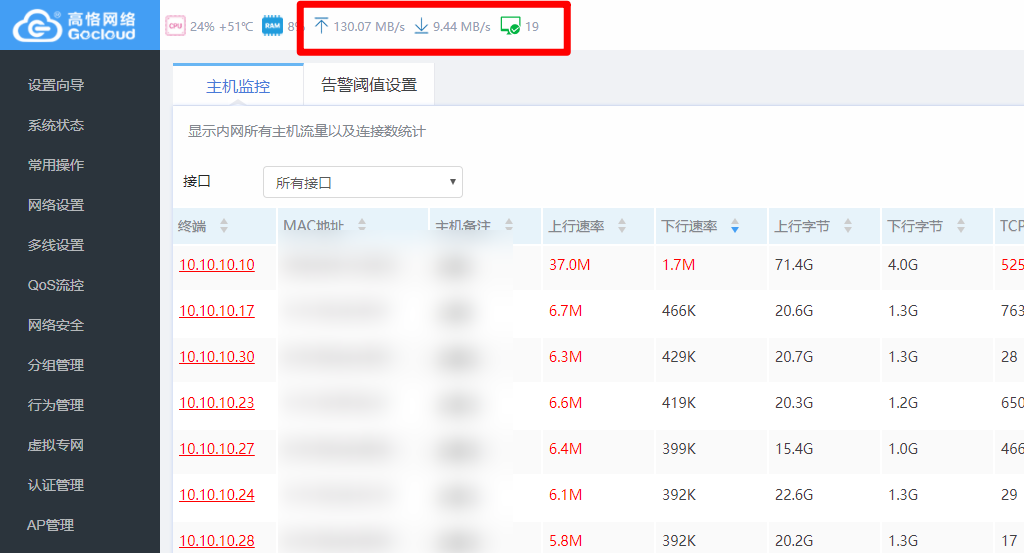Open 虚拟专网 in the sidebar
This screenshot has width=1024, height=553.
tap(56, 445)
